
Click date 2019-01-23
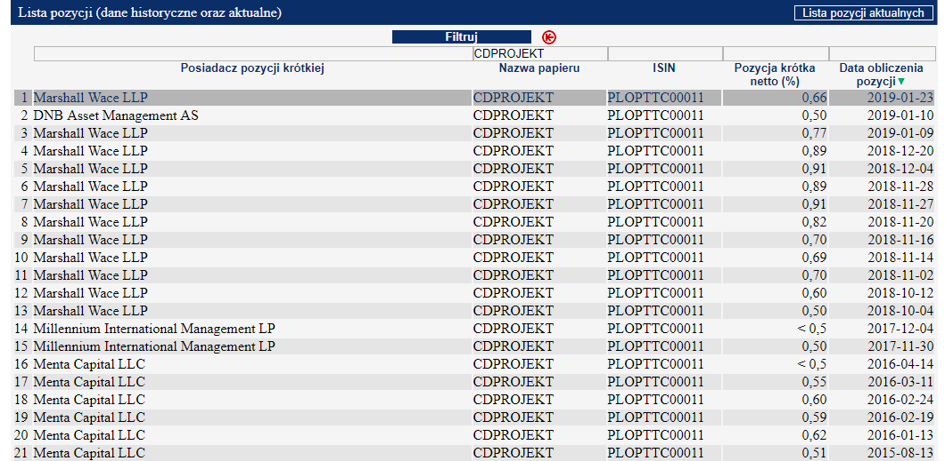900,98
